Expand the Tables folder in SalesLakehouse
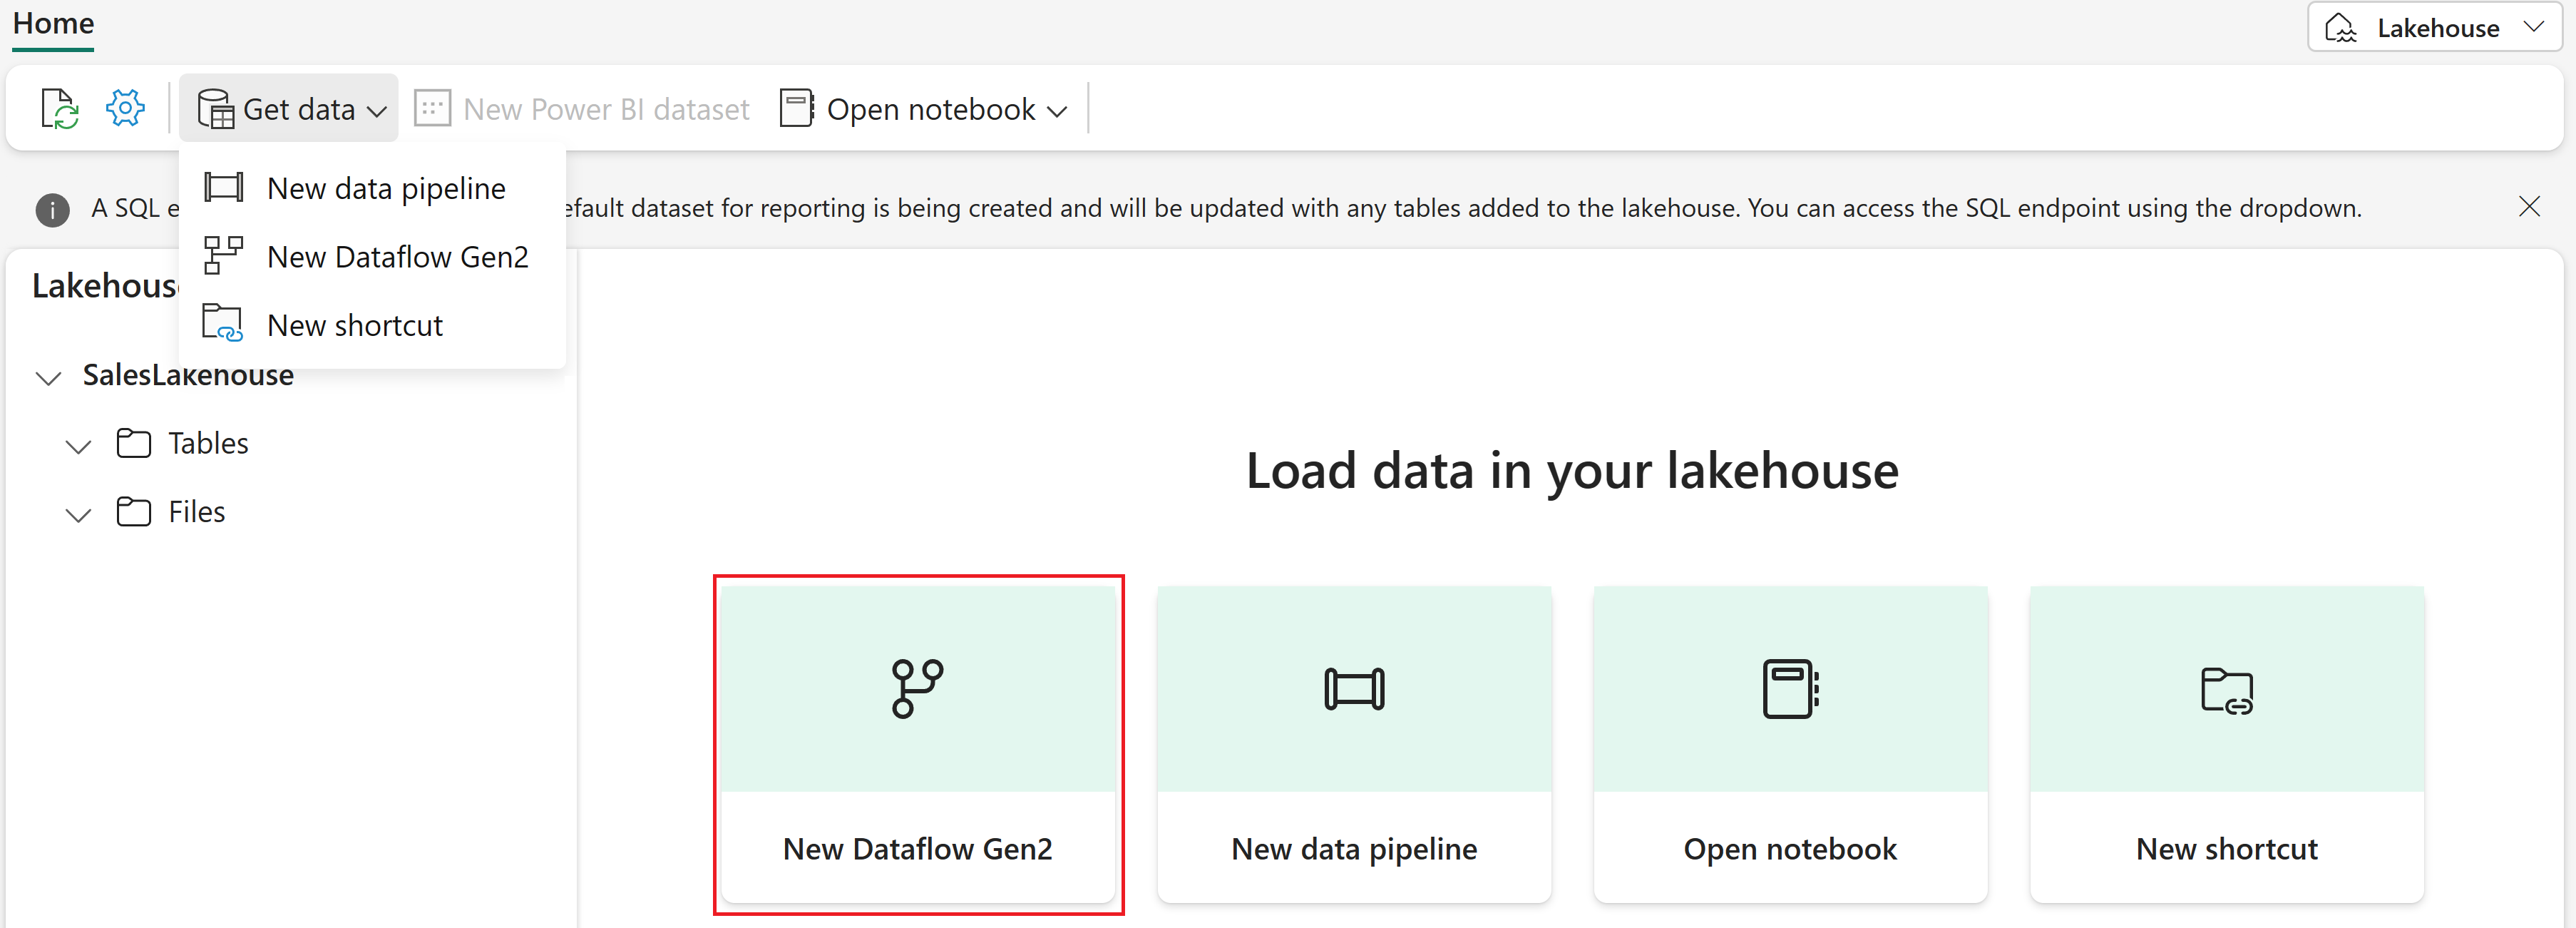 tap(76, 444)
